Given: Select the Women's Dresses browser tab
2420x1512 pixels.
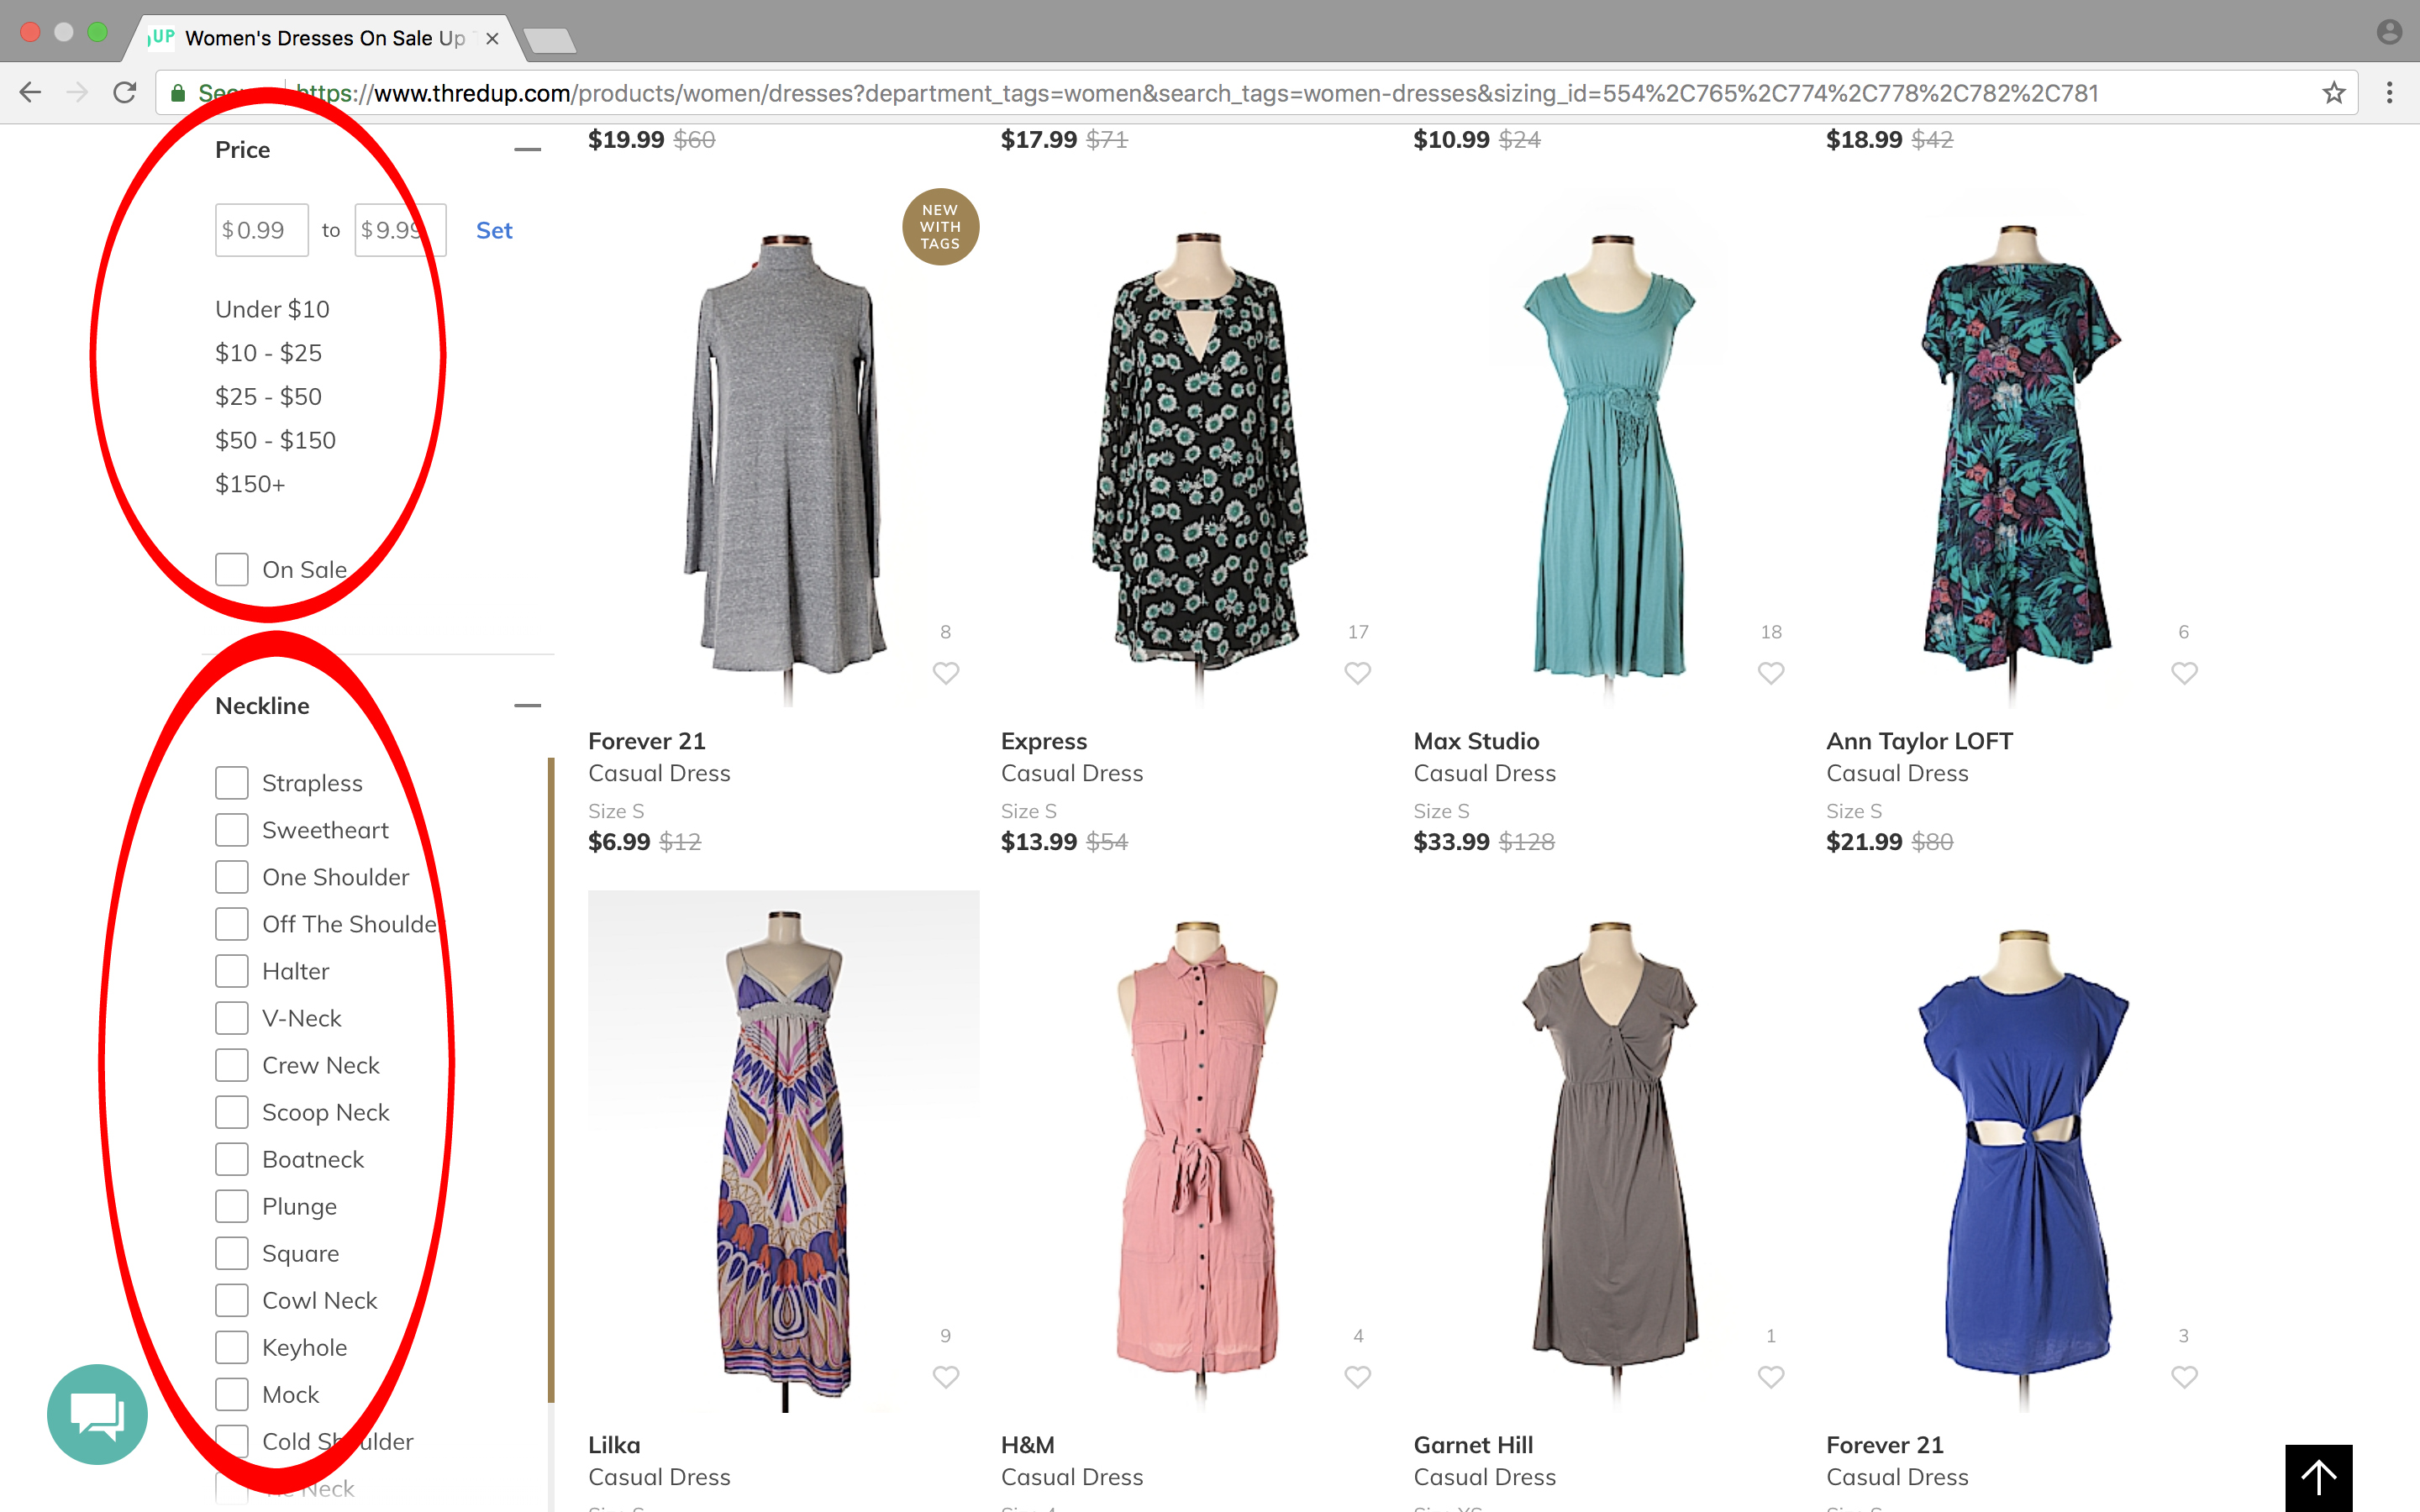Looking at the screenshot, I should (x=320, y=38).
